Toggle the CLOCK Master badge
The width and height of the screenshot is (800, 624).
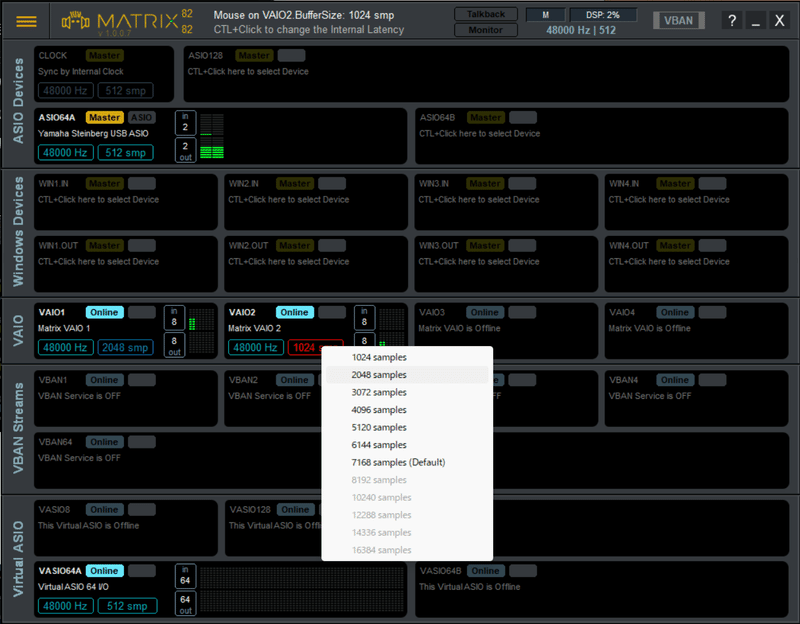pyautogui.click(x=105, y=56)
